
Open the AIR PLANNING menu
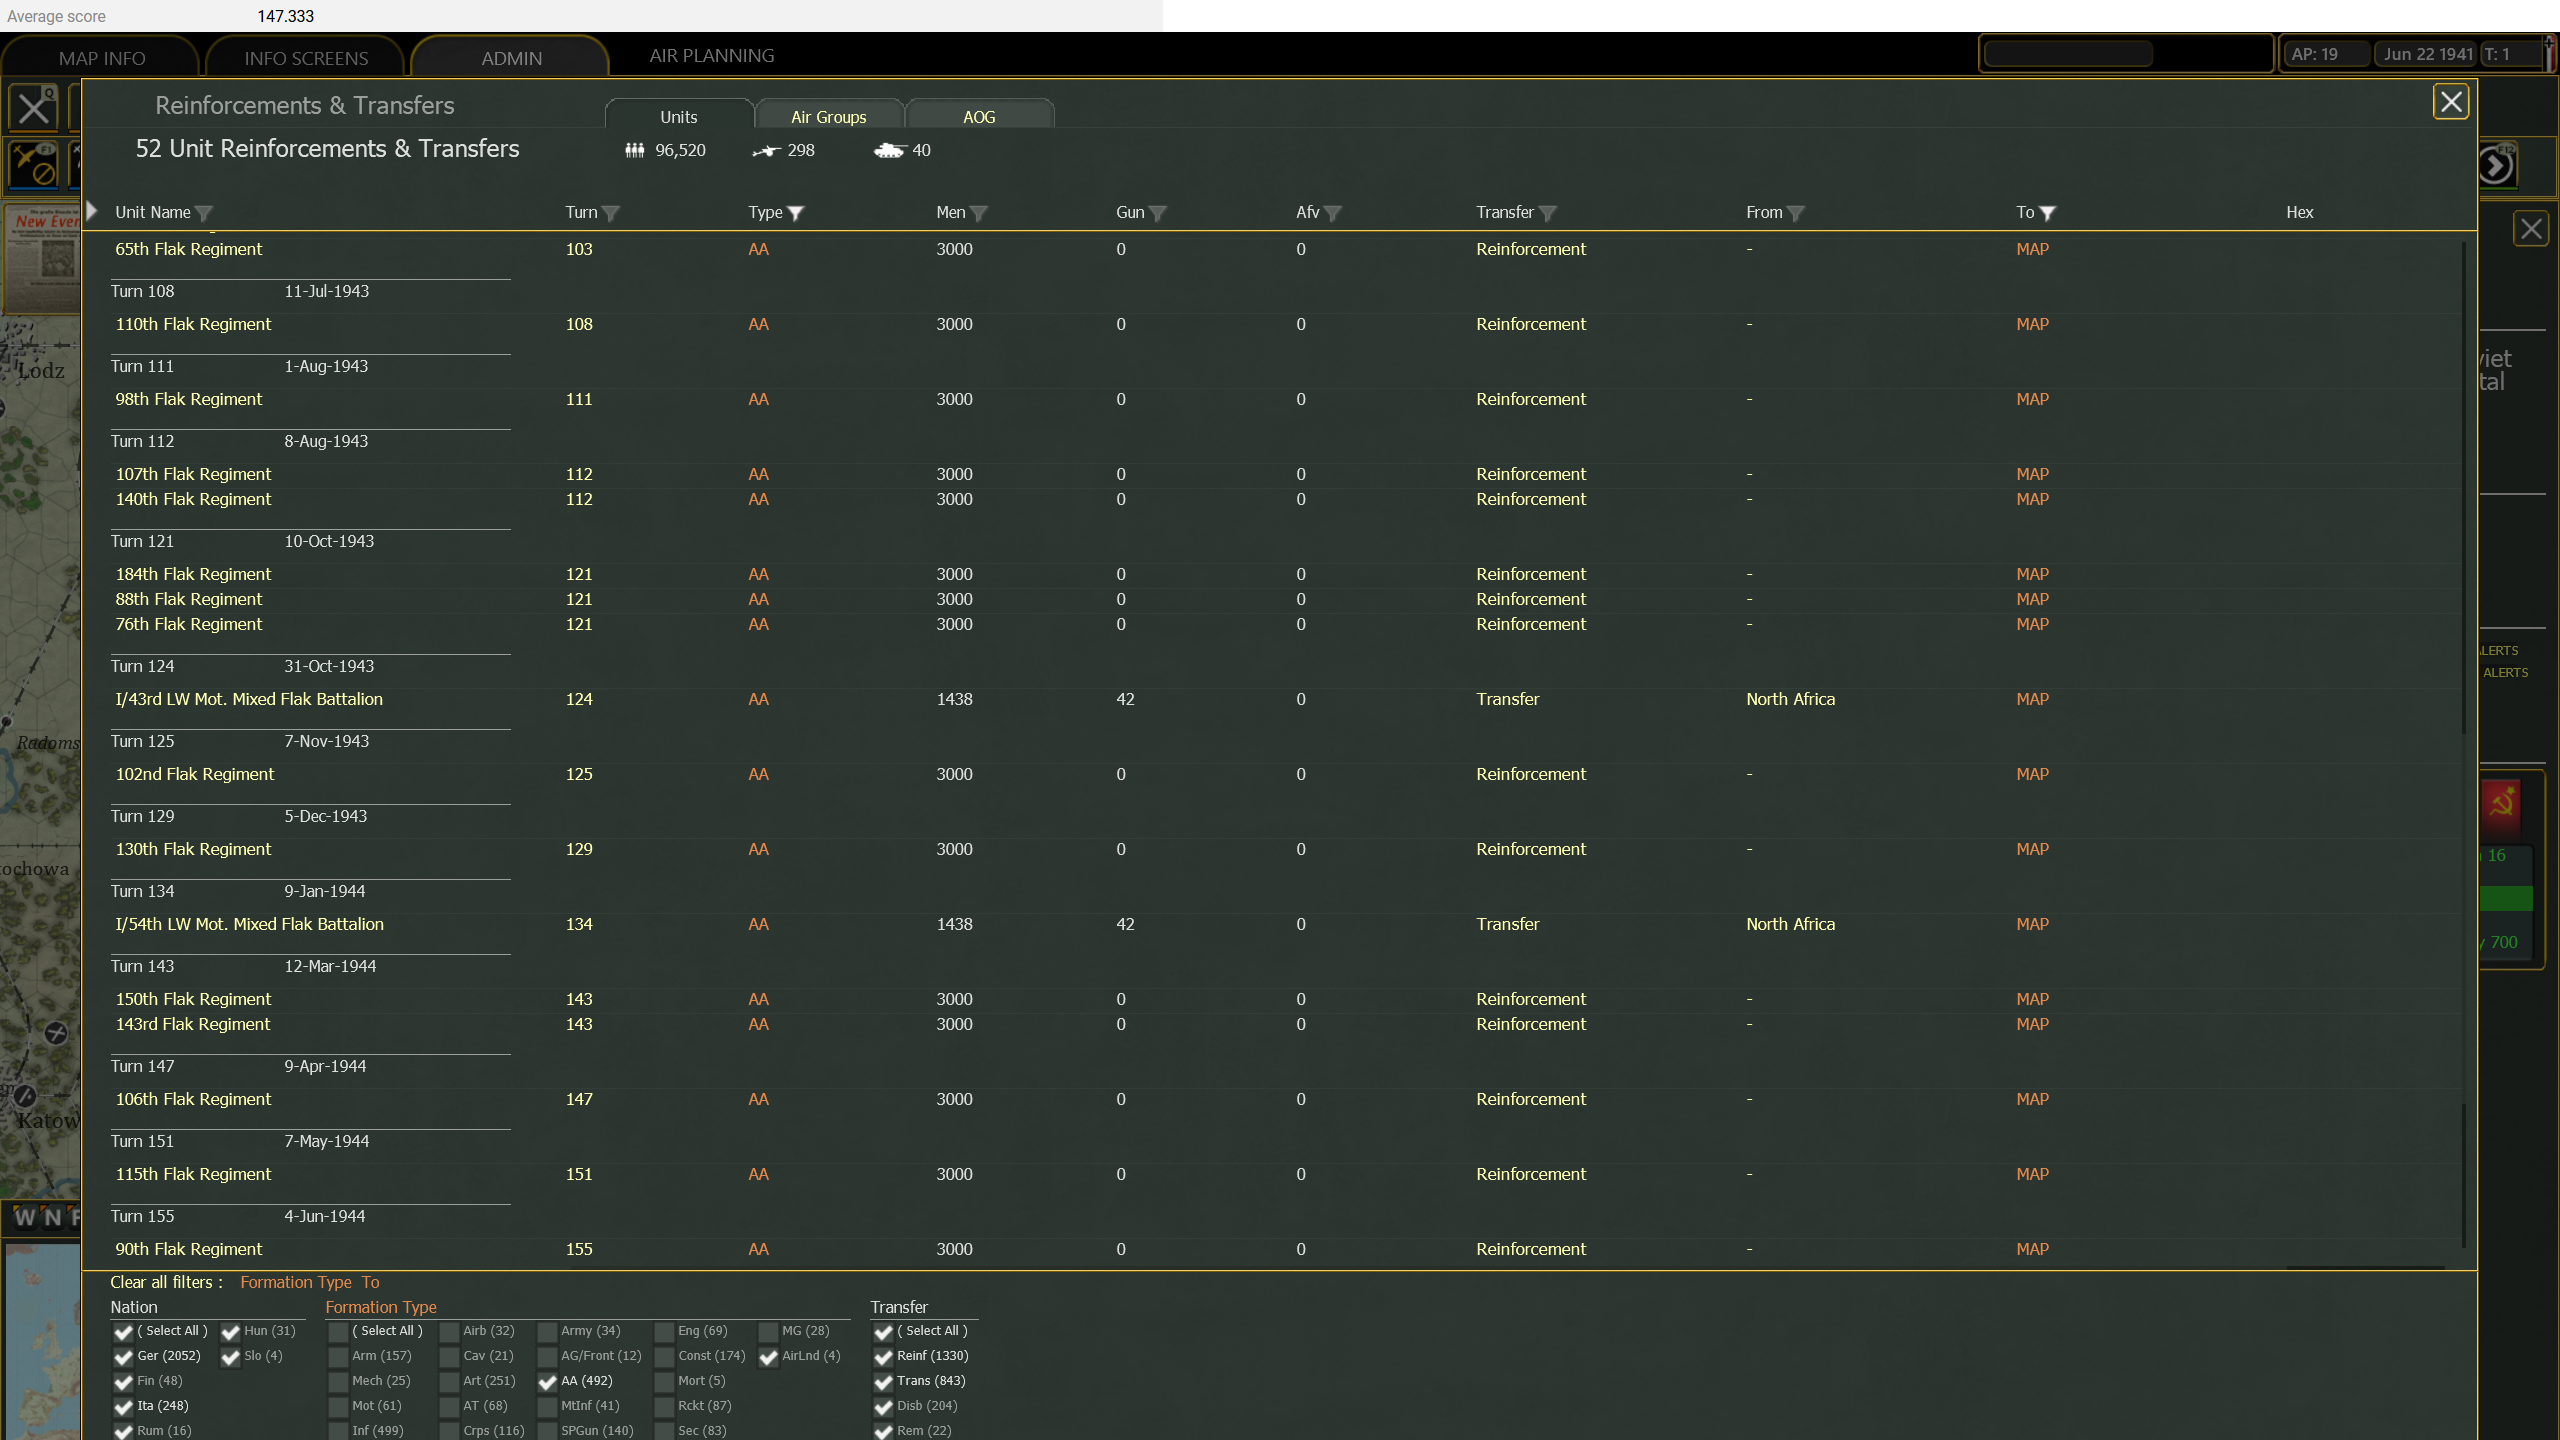pos(711,56)
